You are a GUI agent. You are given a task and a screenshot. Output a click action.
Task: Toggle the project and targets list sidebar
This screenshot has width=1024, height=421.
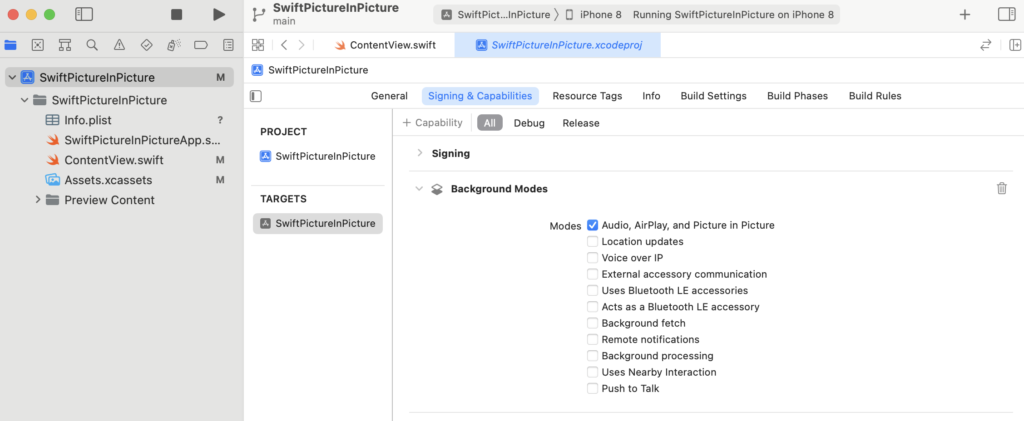[x=256, y=96]
